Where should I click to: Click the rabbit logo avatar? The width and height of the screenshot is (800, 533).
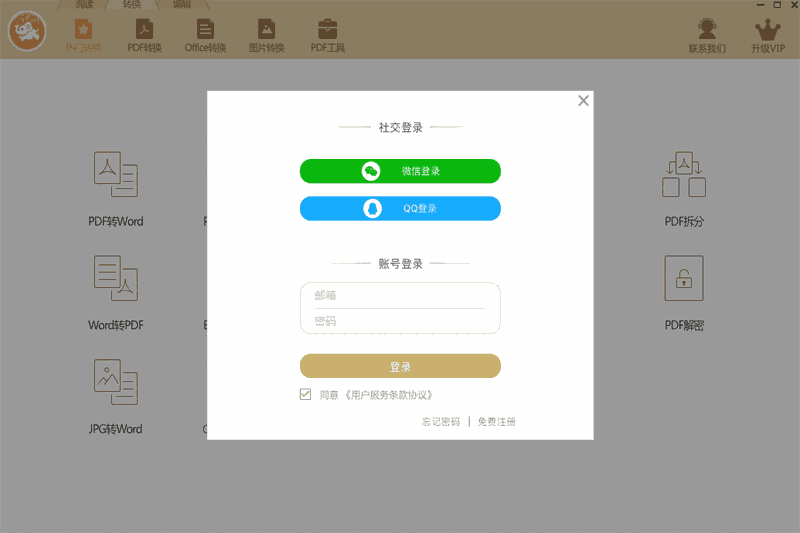pos(28,32)
